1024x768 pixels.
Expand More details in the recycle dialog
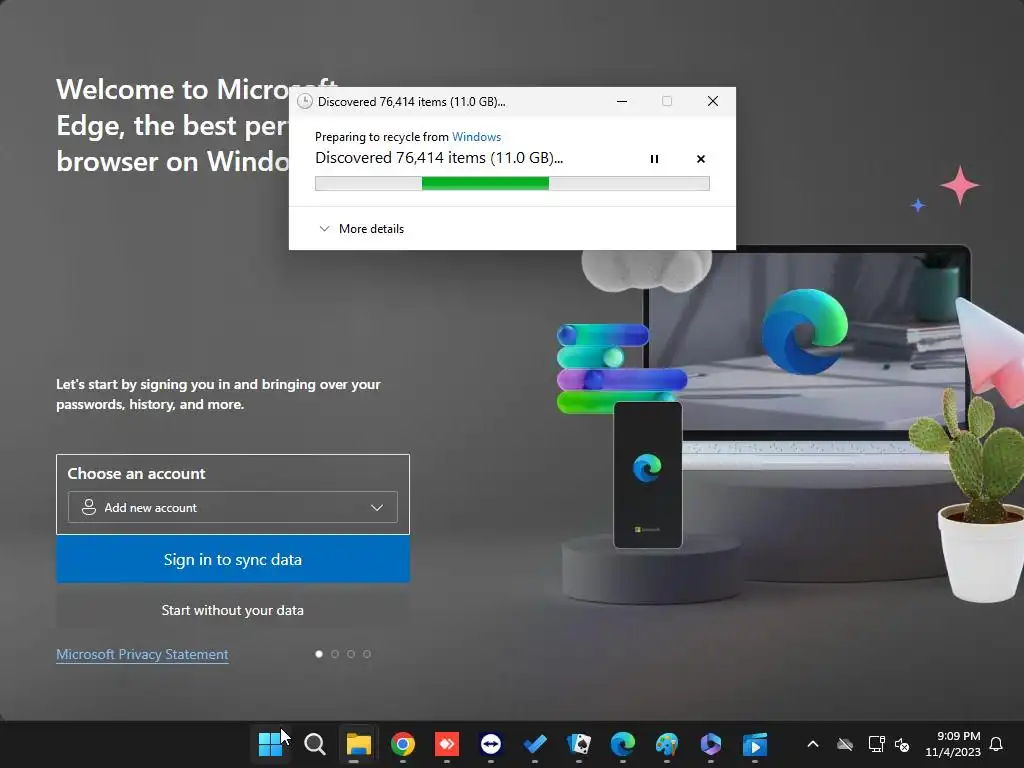(361, 229)
